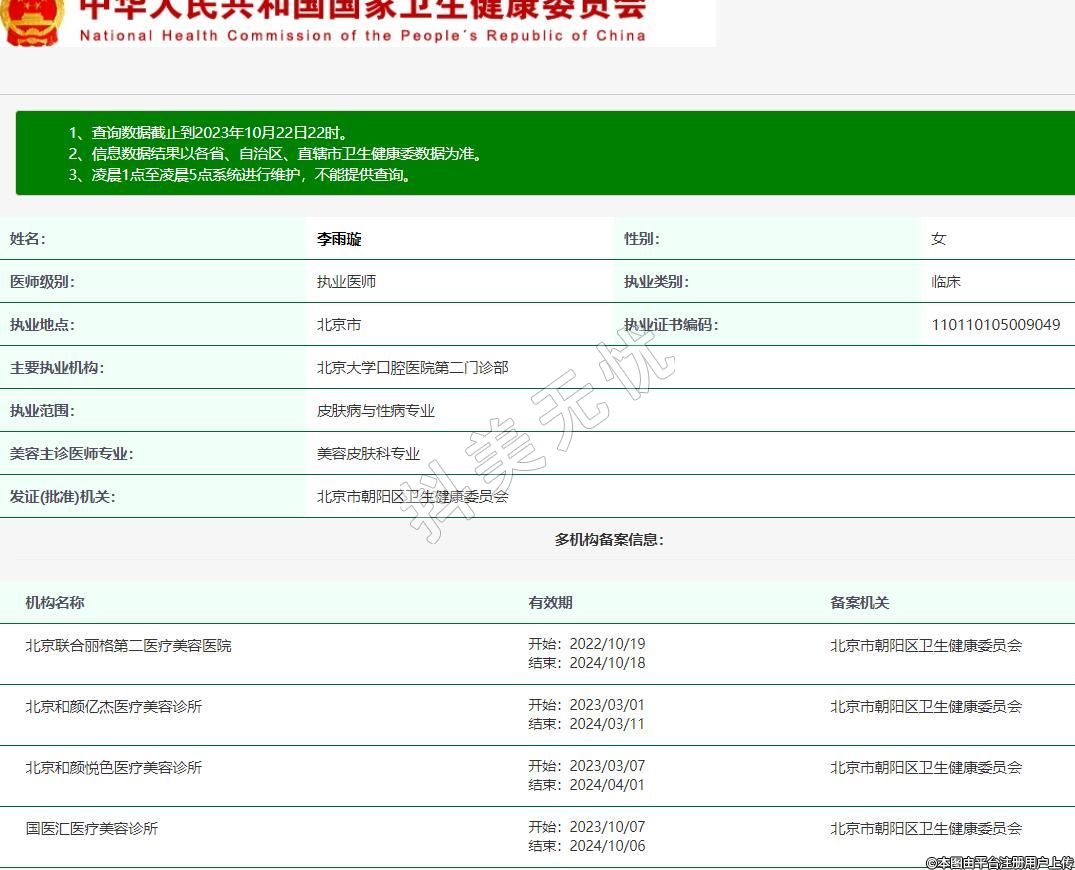Click the 美容皮肤科专业 specialty value
Viewport: 1075px width, 870px height.
pyautogui.click(x=368, y=454)
